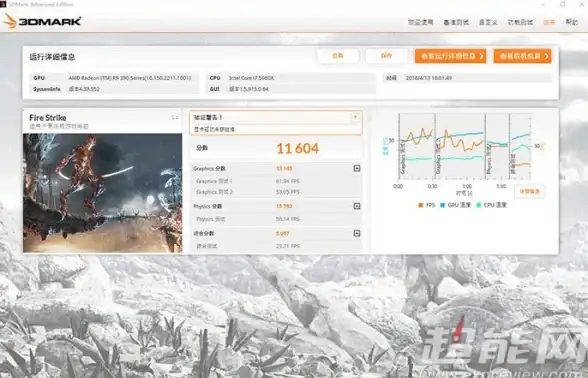Click the left axis unit icon on the chart
The image size is (588, 378).
385,146
